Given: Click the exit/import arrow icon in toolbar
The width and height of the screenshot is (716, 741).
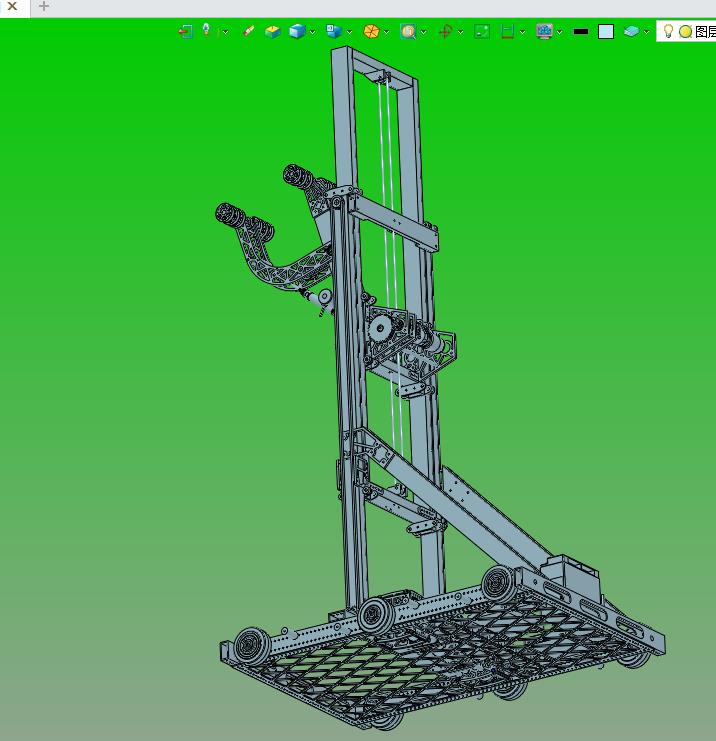Looking at the screenshot, I should point(186,32).
